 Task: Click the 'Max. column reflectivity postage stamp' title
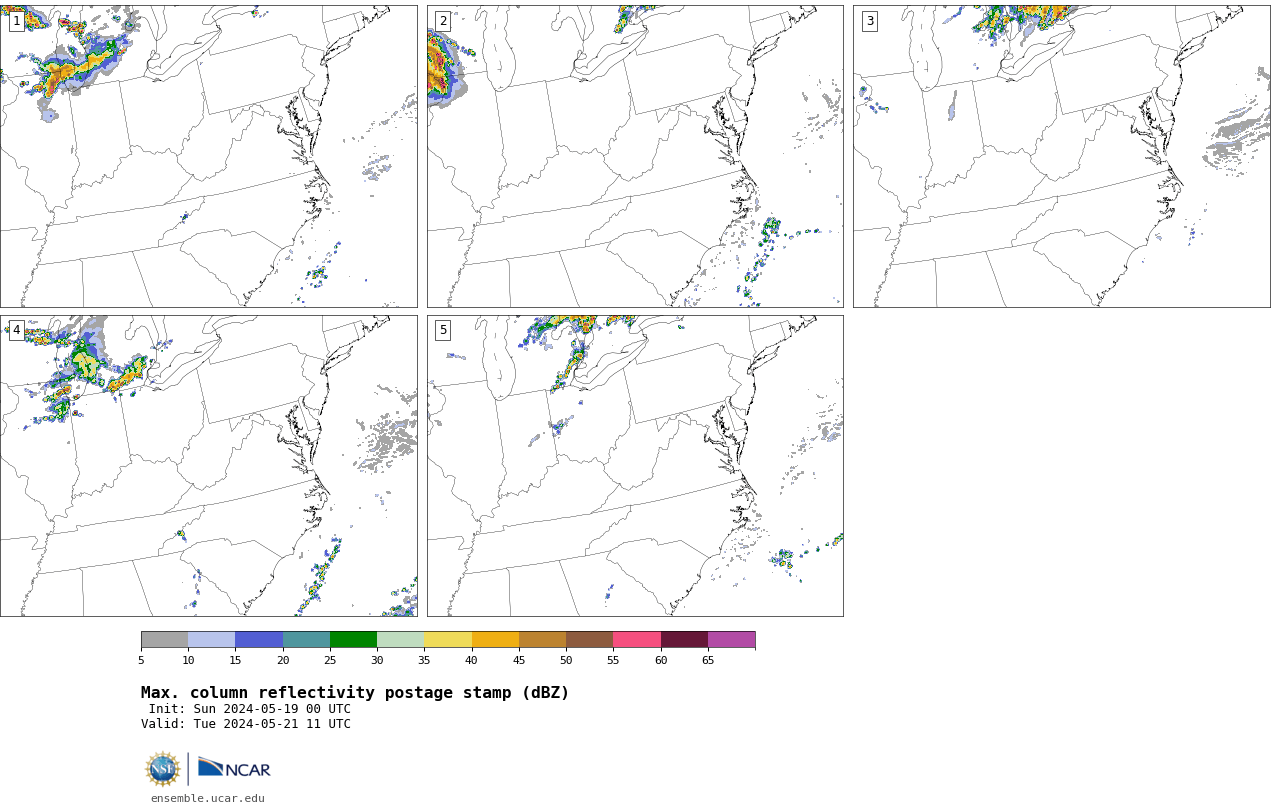[x=355, y=693]
